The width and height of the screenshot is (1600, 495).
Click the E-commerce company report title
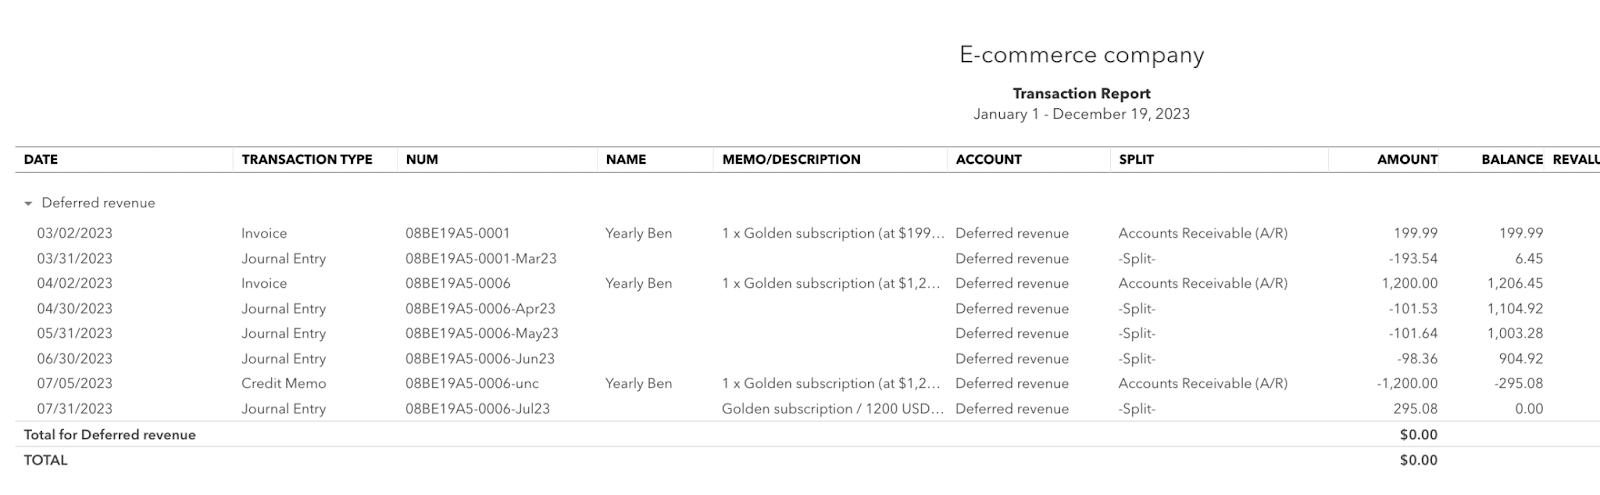[1081, 55]
